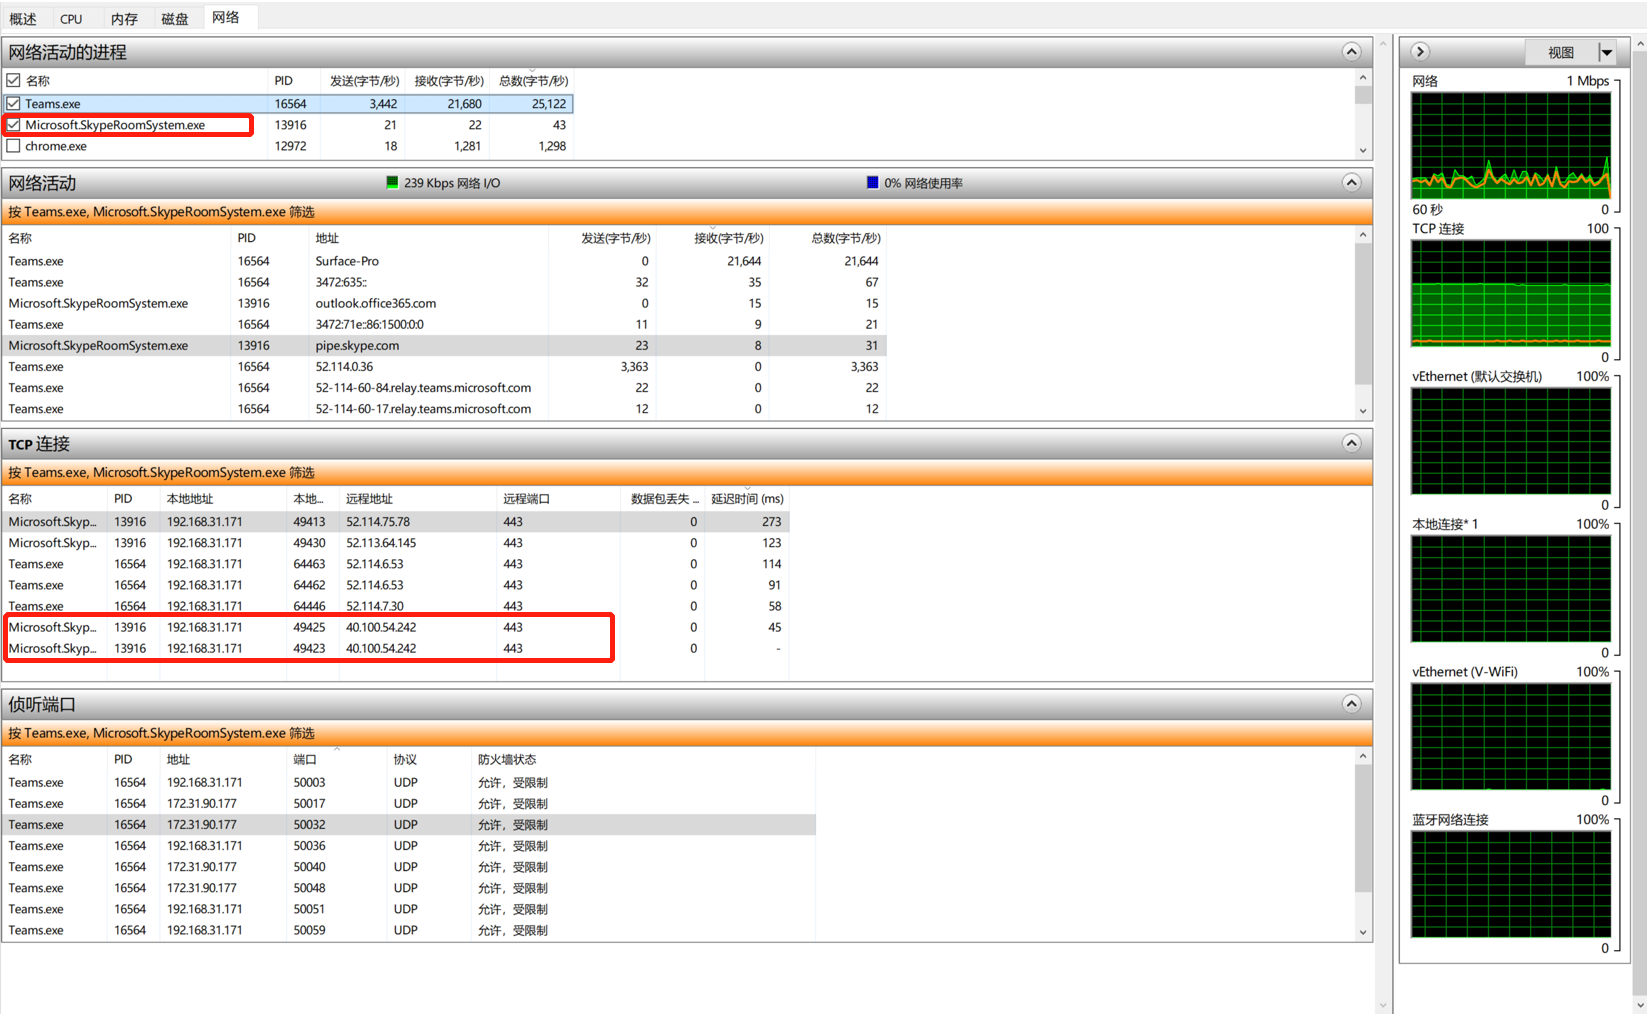Switch to the 磁盘 tab
1647x1015 pixels.
pyautogui.click(x=175, y=18)
